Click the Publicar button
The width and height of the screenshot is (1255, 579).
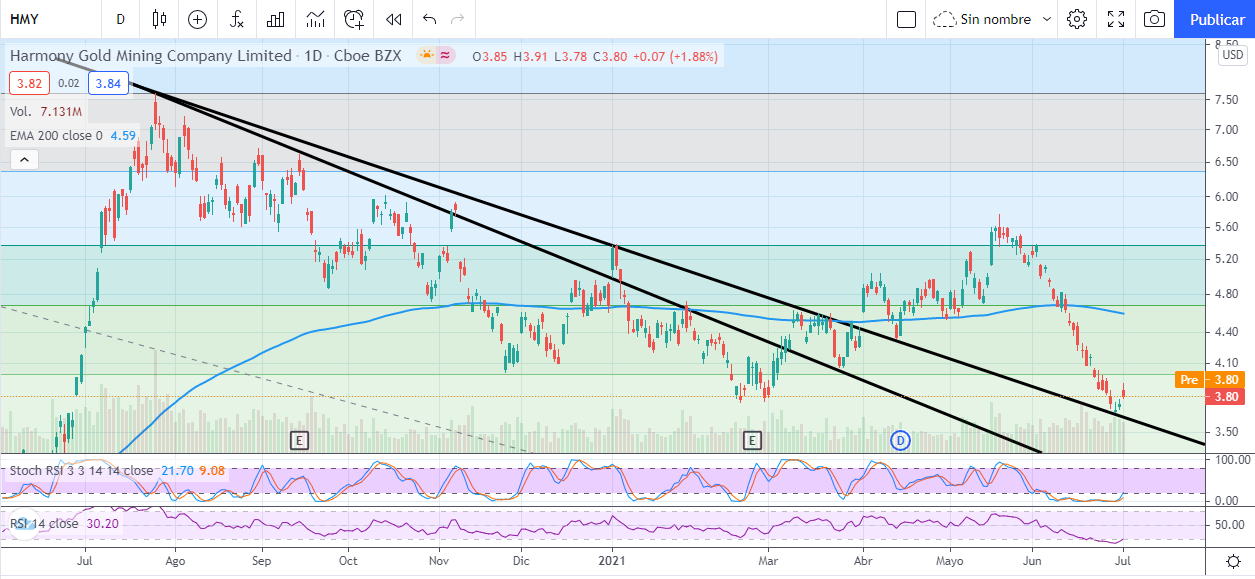(x=1216, y=19)
